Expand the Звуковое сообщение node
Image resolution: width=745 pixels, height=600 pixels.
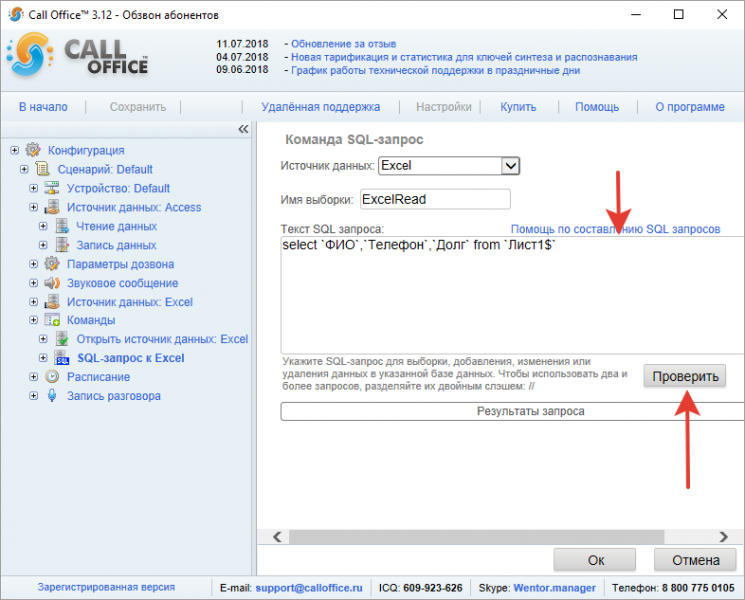pyautogui.click(x=34, y=283)
